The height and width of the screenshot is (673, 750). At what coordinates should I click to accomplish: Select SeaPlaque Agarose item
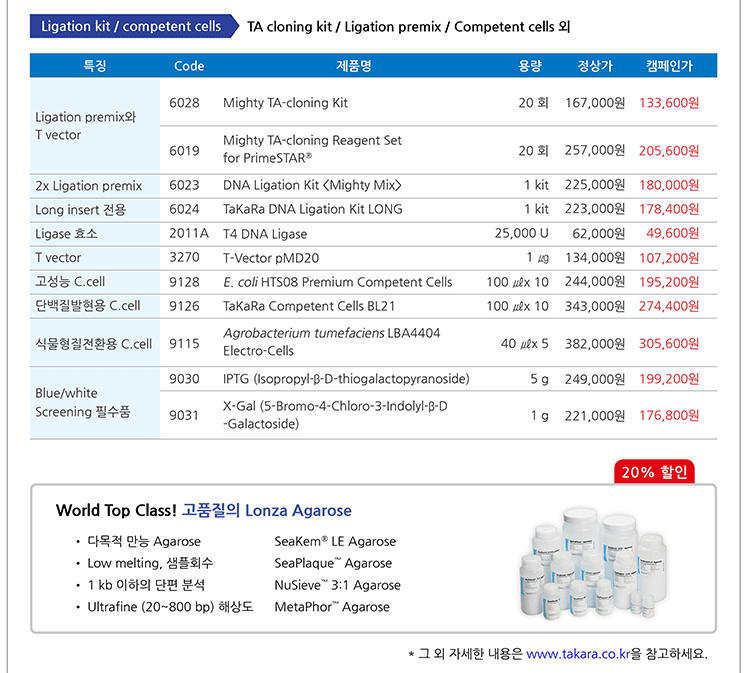pos(333,563)
